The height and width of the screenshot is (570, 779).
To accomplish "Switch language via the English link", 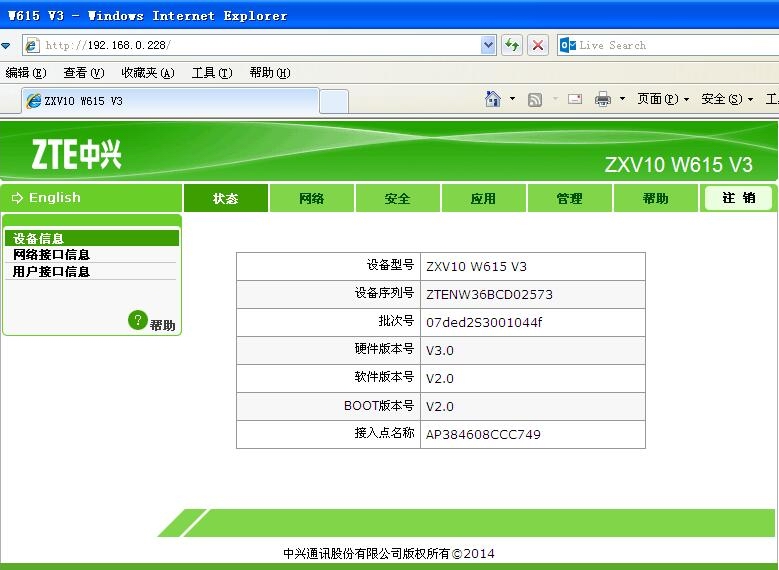I will click(x=55, y=197).
